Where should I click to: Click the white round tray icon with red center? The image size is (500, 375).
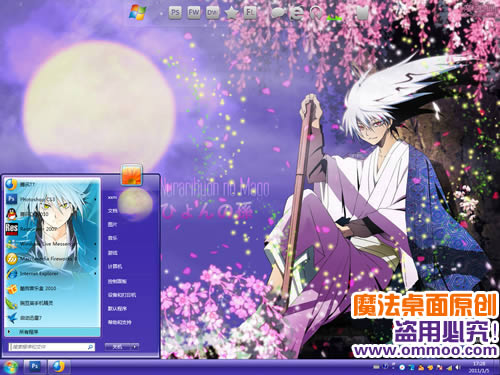402,367
